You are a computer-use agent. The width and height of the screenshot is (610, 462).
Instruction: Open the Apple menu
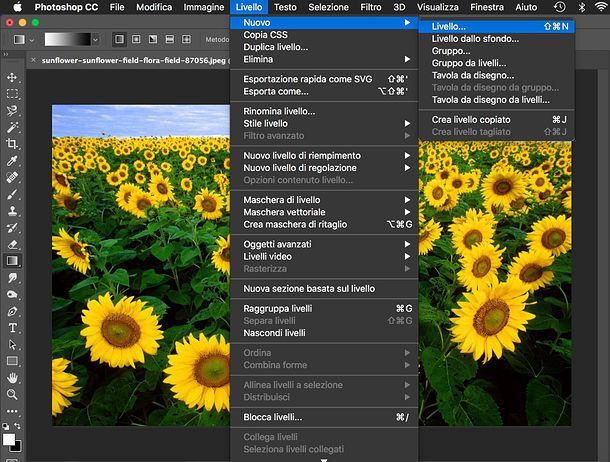tap(18, 7)
